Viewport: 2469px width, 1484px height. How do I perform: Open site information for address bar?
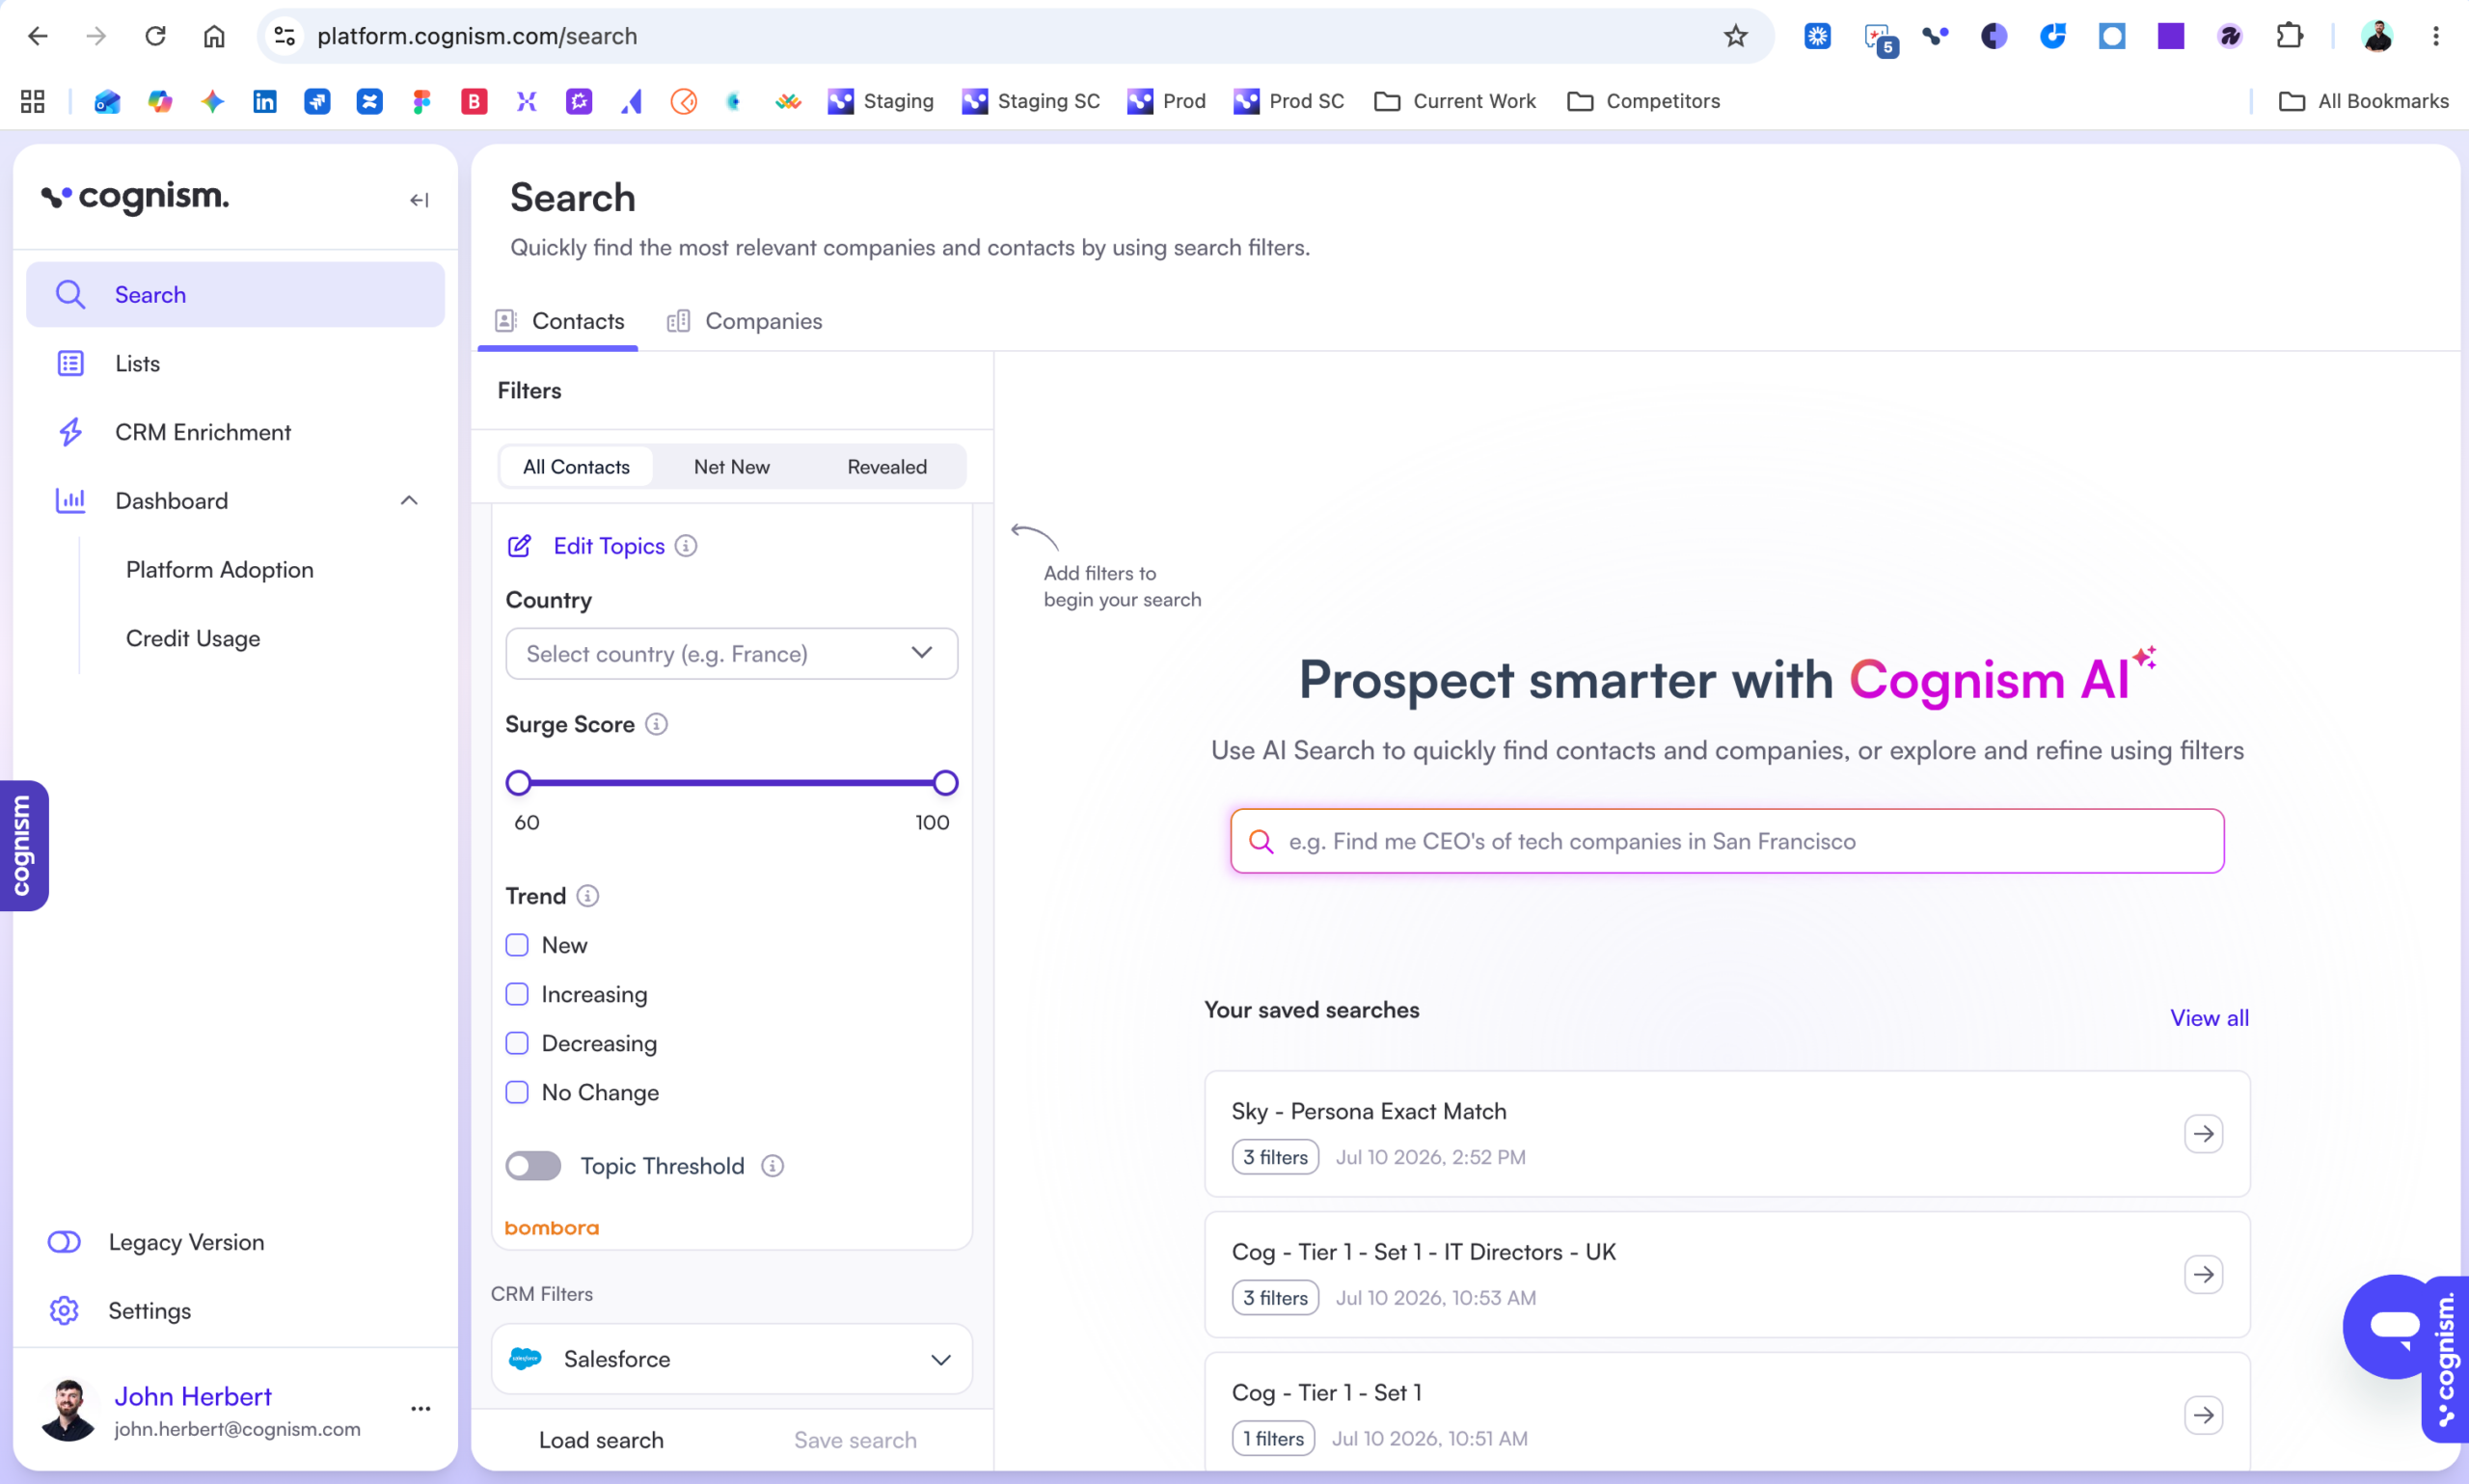[x=285, y=36]
